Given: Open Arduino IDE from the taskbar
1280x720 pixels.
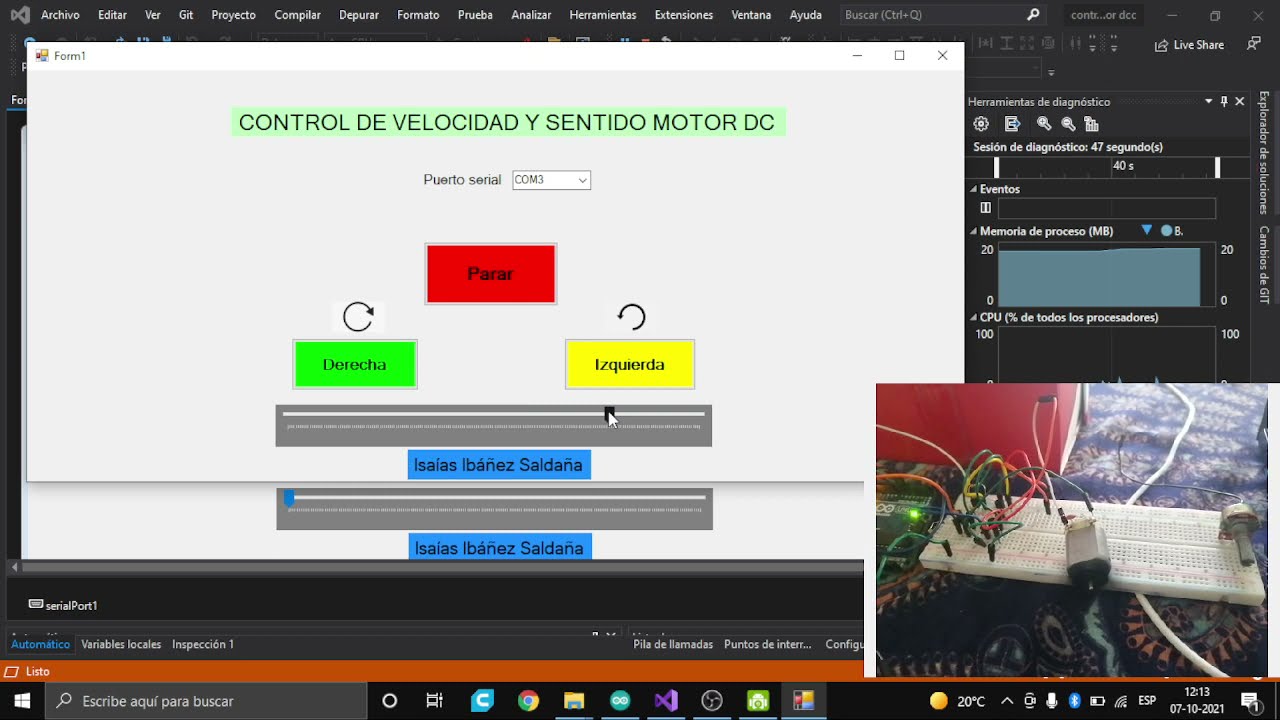Looking at the screenshot, I should 620,701.
